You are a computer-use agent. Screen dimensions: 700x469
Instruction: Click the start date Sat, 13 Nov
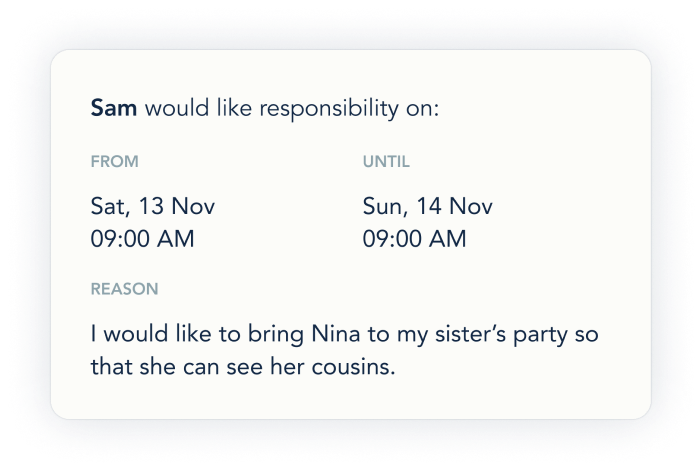coord(152,207)
